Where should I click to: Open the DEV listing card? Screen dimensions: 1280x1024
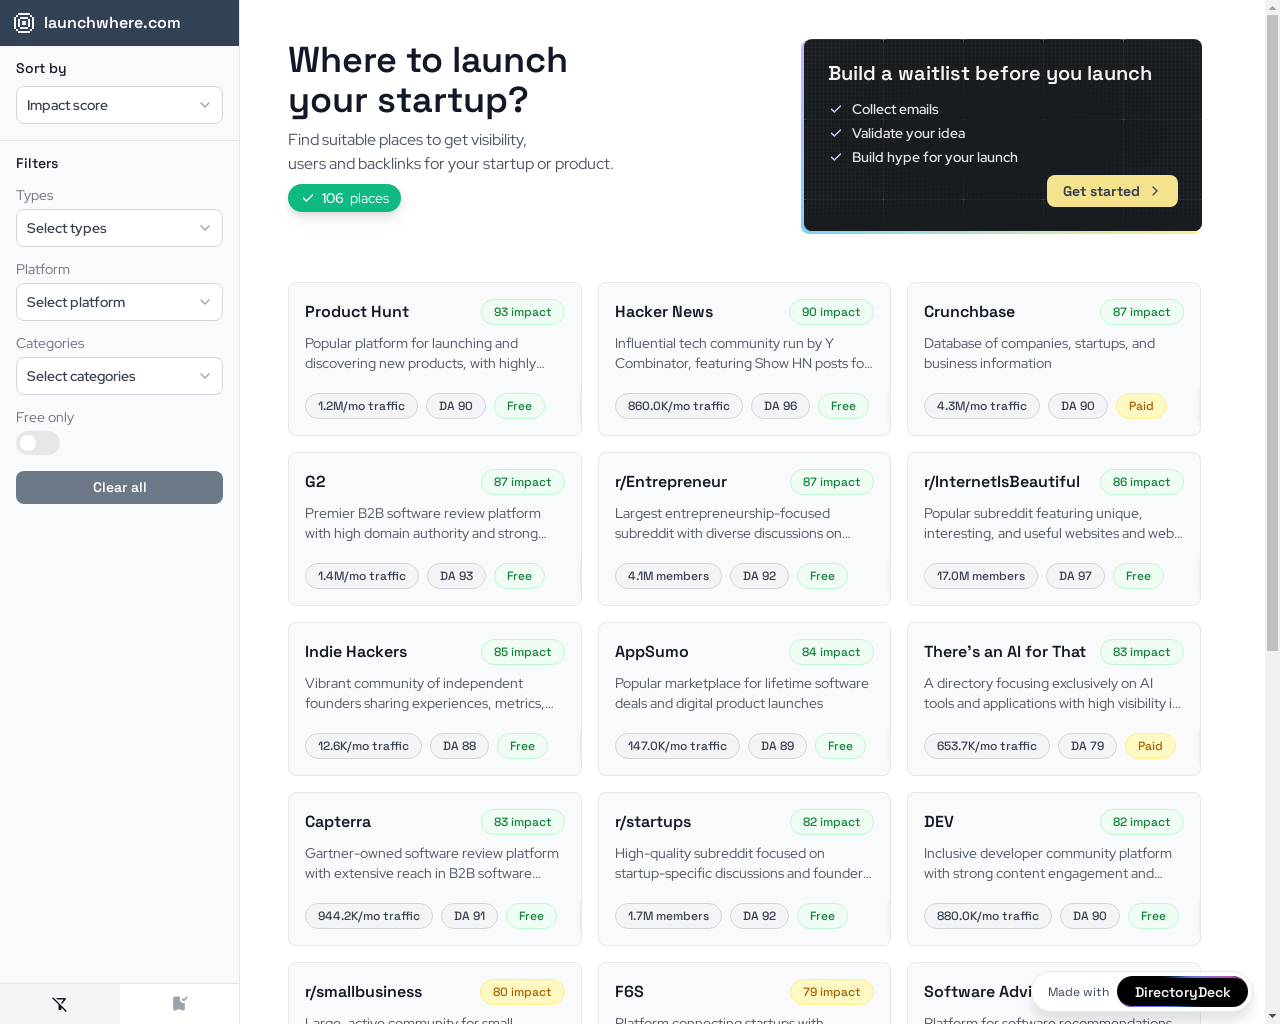pyautogui.click(x=1054, y=869)
